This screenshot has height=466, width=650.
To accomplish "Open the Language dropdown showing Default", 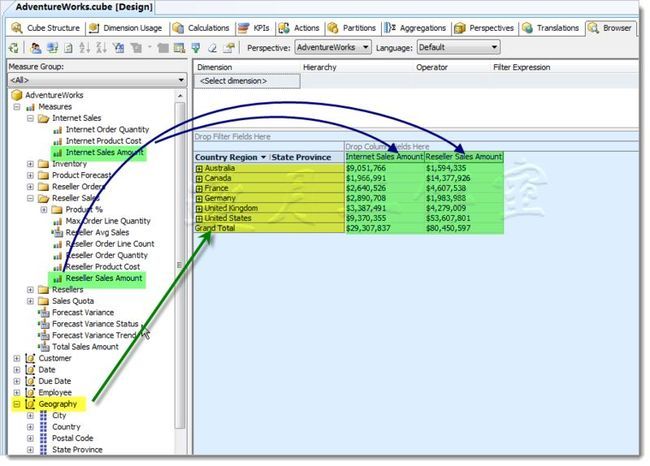I will pos(458,47).
